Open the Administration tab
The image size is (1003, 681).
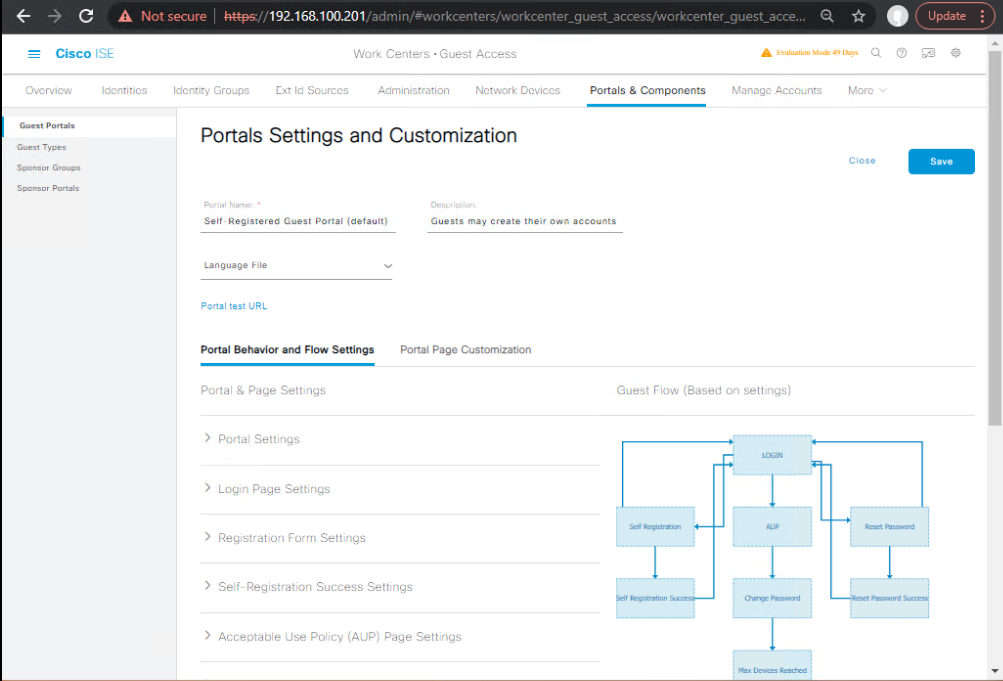413,91
